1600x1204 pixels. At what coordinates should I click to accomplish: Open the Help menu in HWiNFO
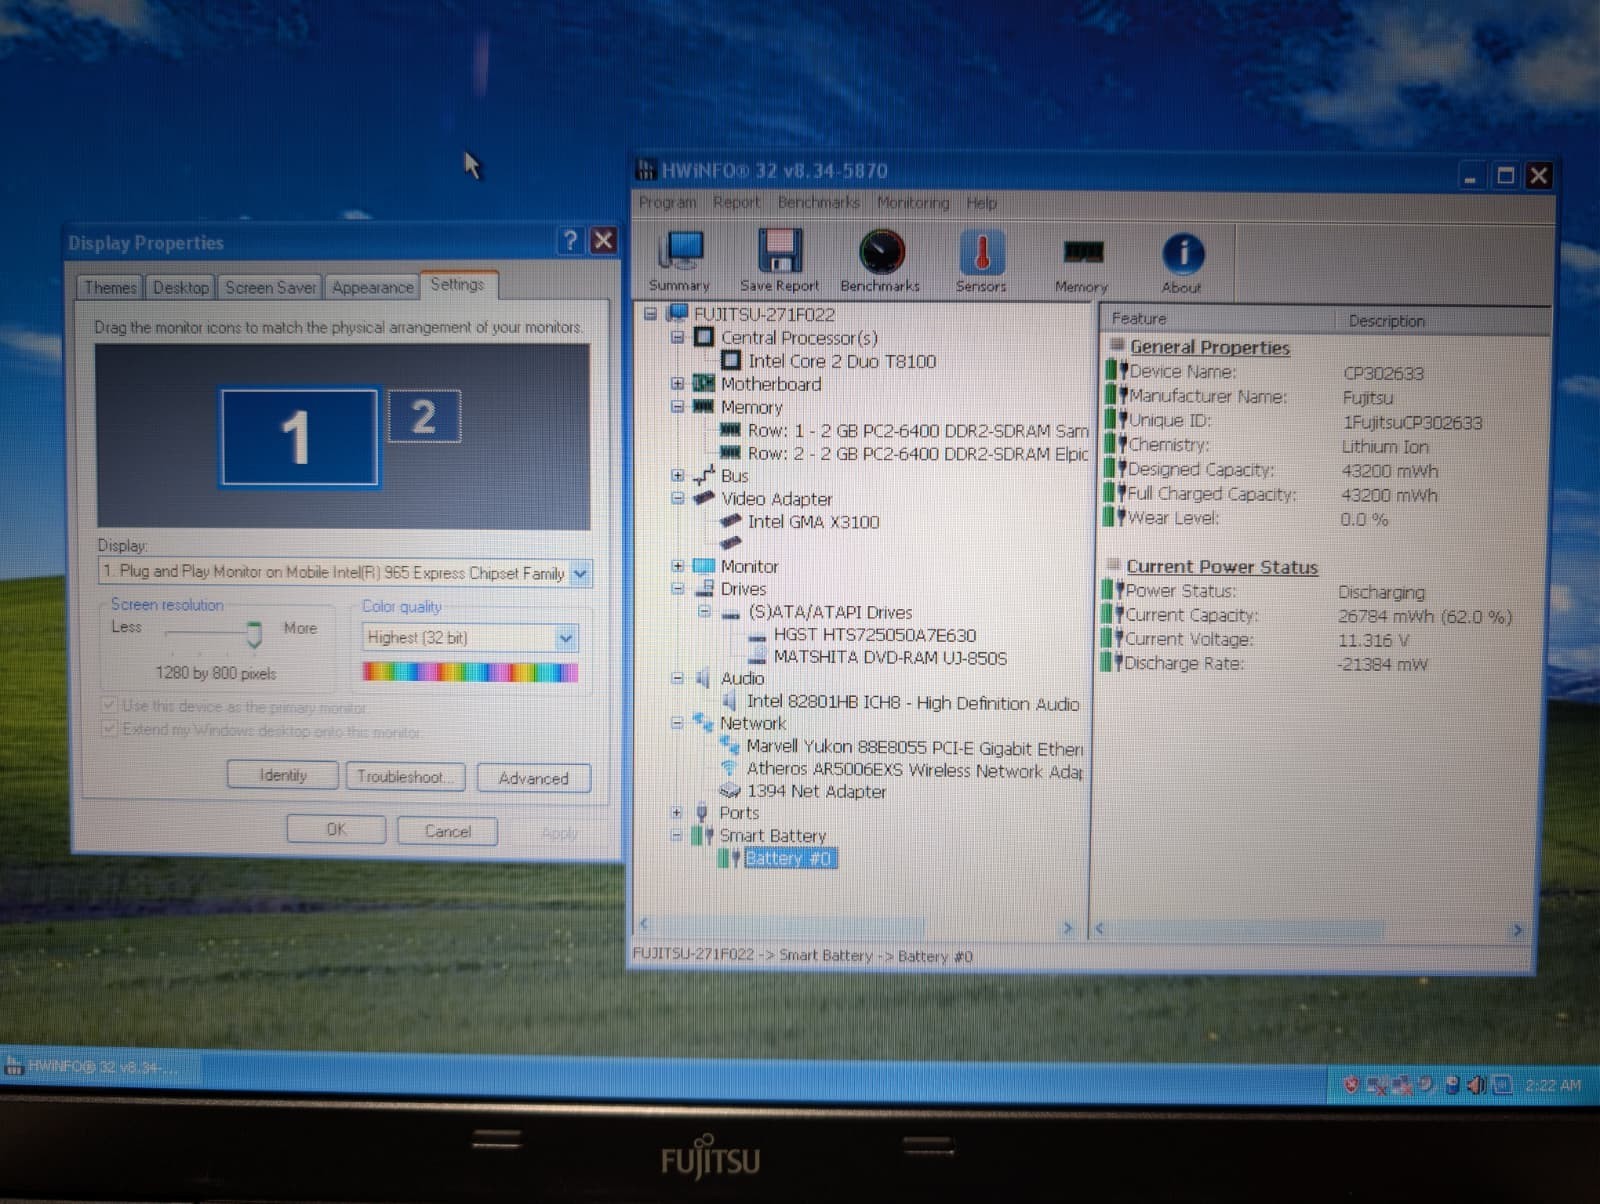tap(981, 203)
